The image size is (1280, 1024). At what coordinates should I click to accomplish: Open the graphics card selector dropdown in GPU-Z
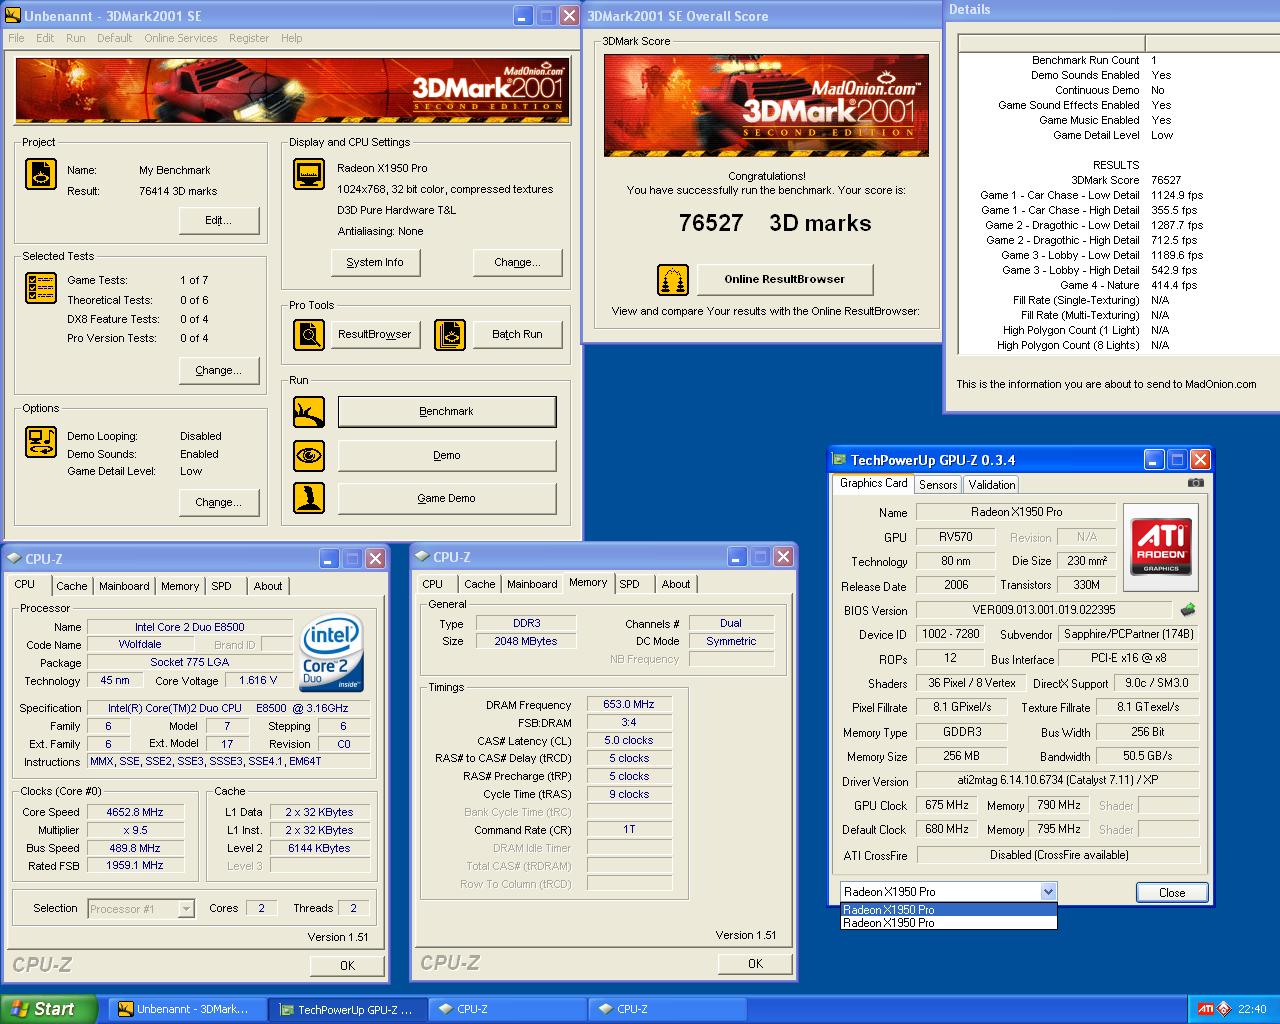point(1048,892)
